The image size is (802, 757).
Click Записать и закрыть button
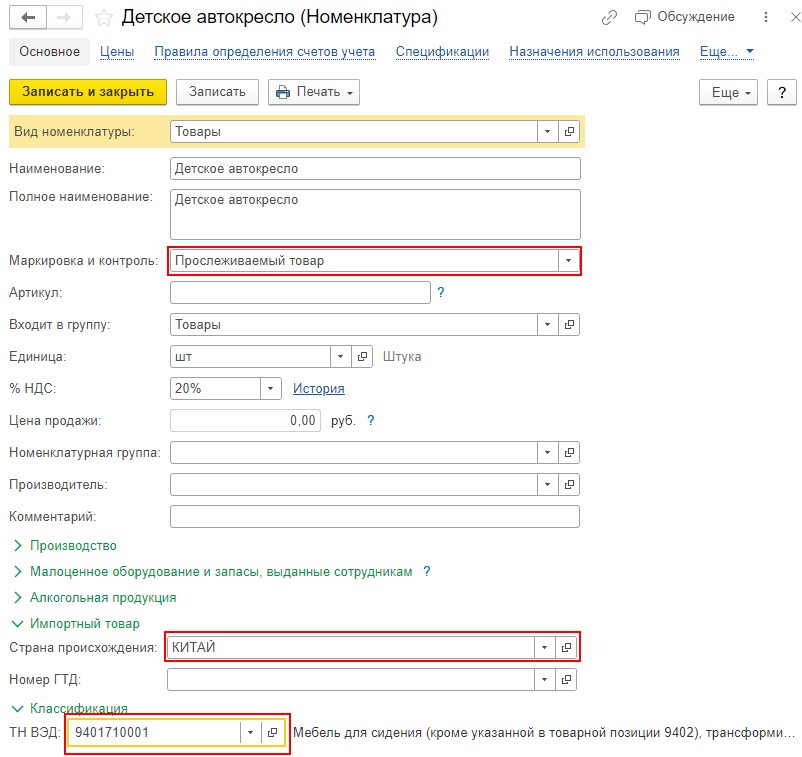click(88, 92)
